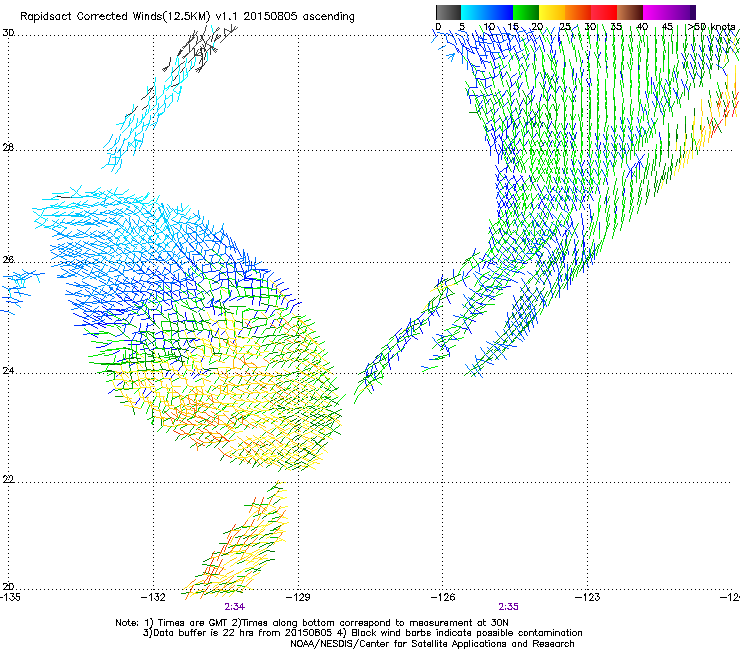Click the green 15-20 knots legend segment
Screen dimensions: 740x650
pos(526,12)
